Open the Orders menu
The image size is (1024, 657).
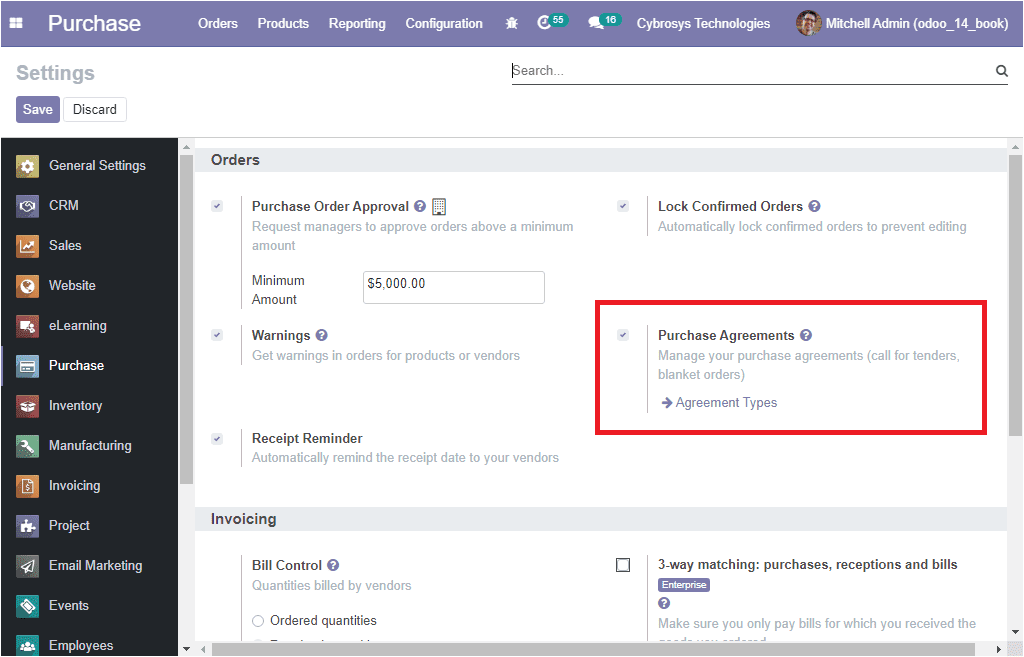point(218,24)
